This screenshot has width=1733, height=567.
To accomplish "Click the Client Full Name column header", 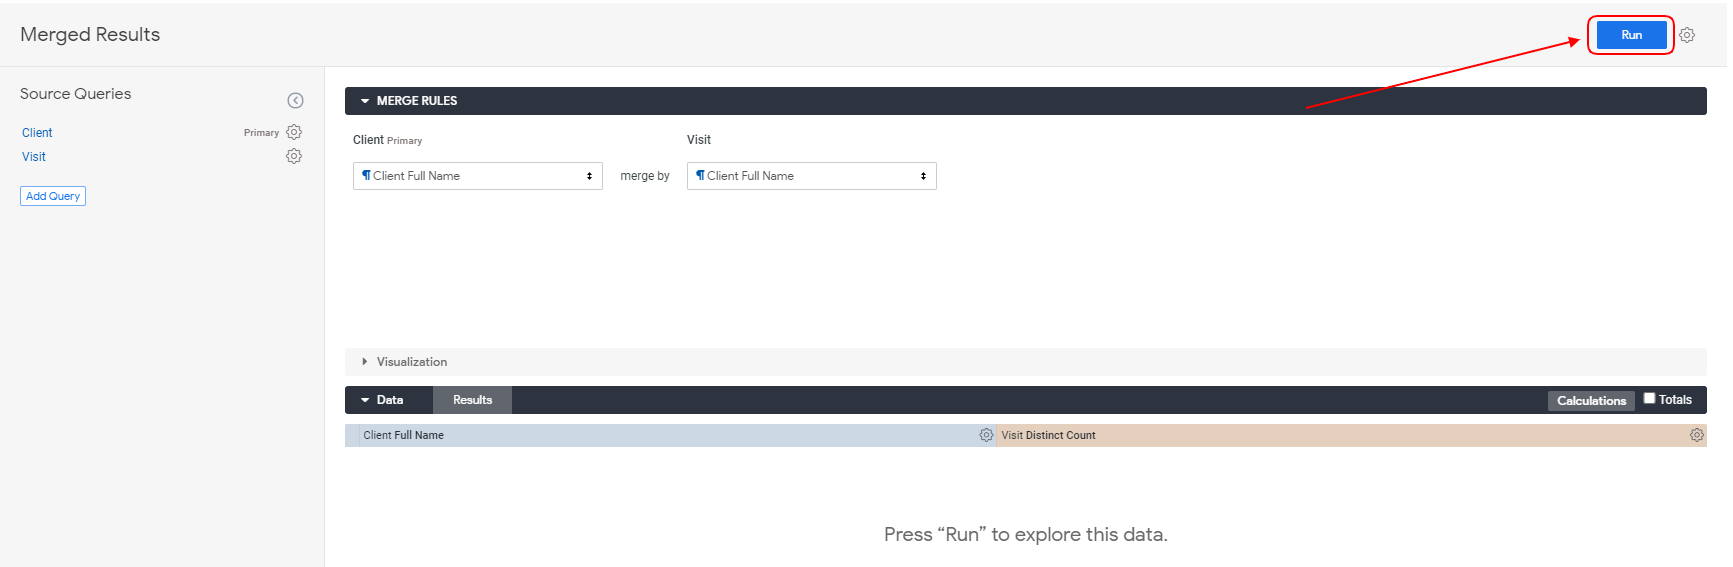I will 404,435.
